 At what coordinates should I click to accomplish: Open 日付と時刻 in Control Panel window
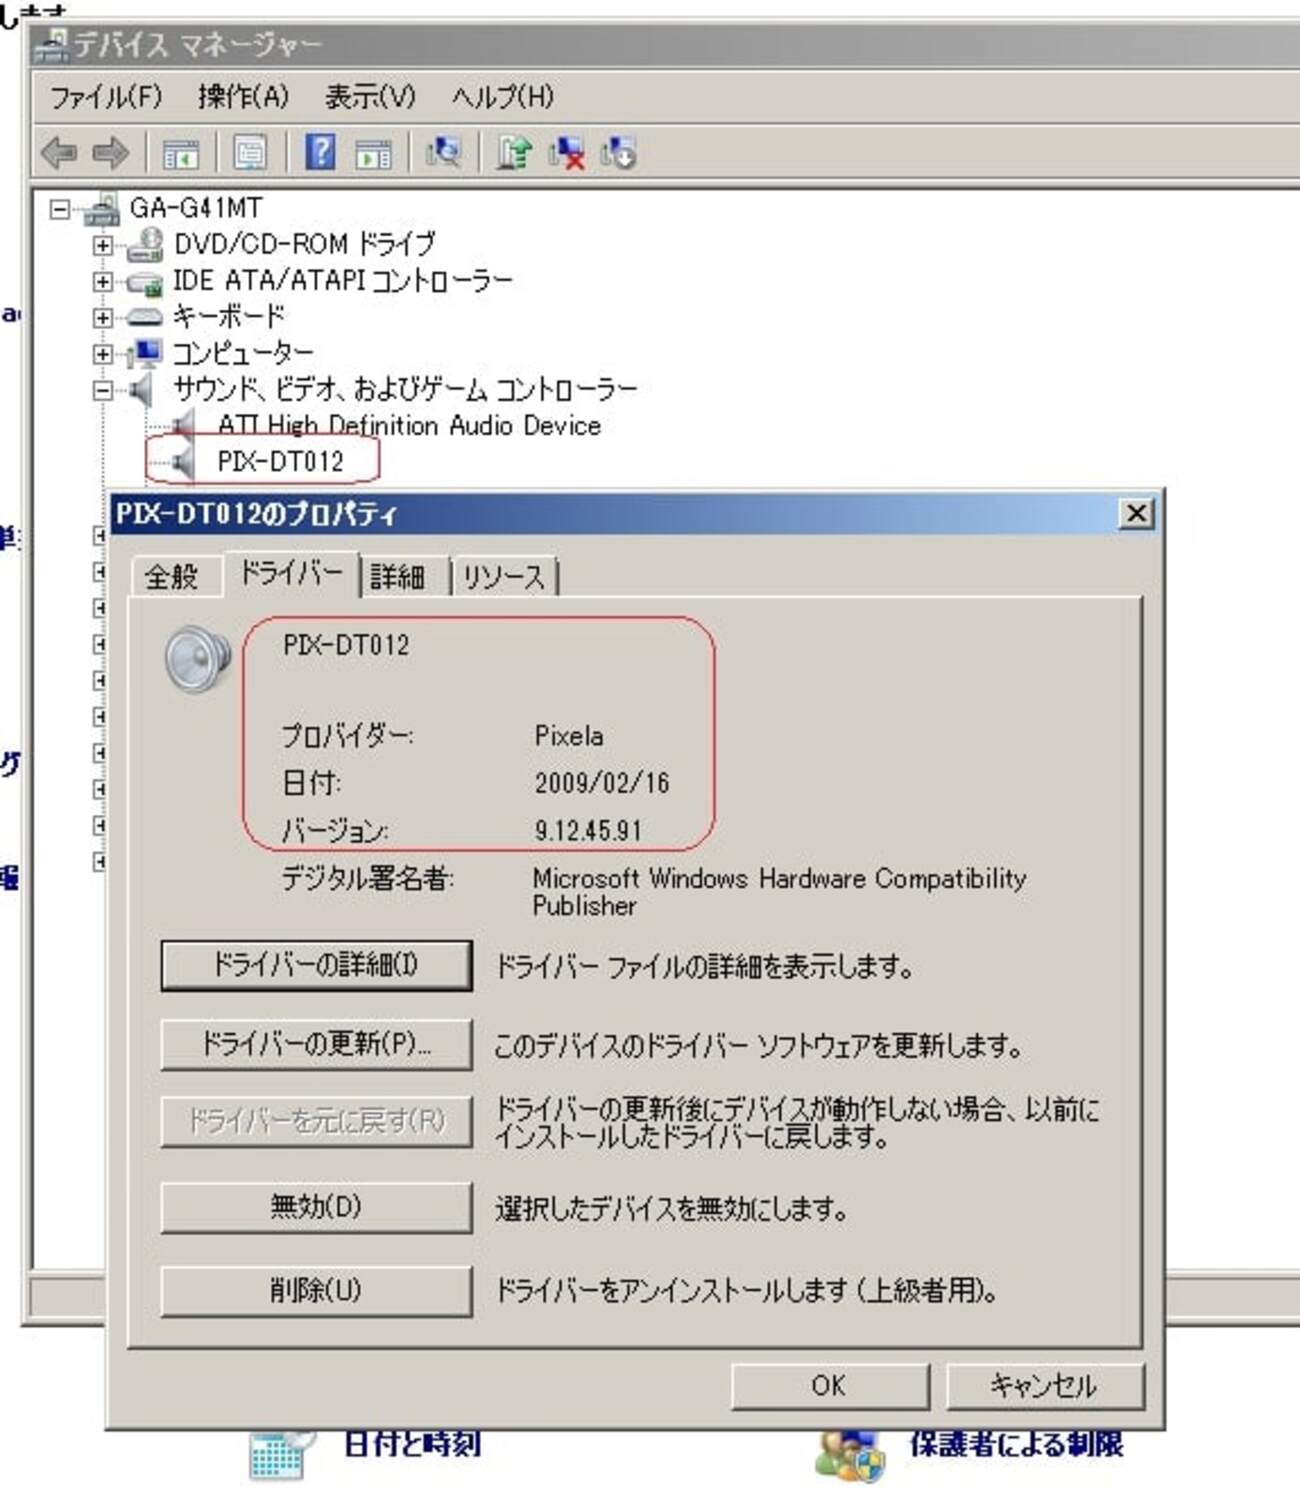412,1443
